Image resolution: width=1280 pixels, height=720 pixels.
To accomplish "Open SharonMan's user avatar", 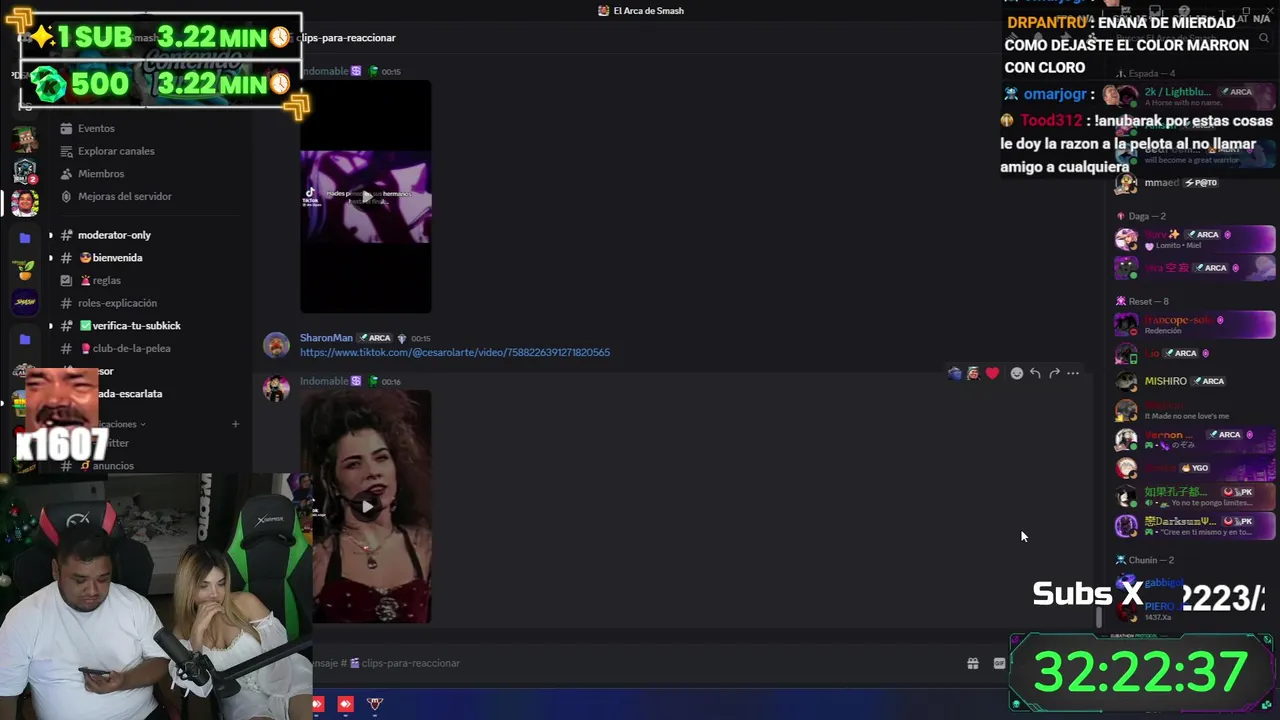I will (276, 346).
